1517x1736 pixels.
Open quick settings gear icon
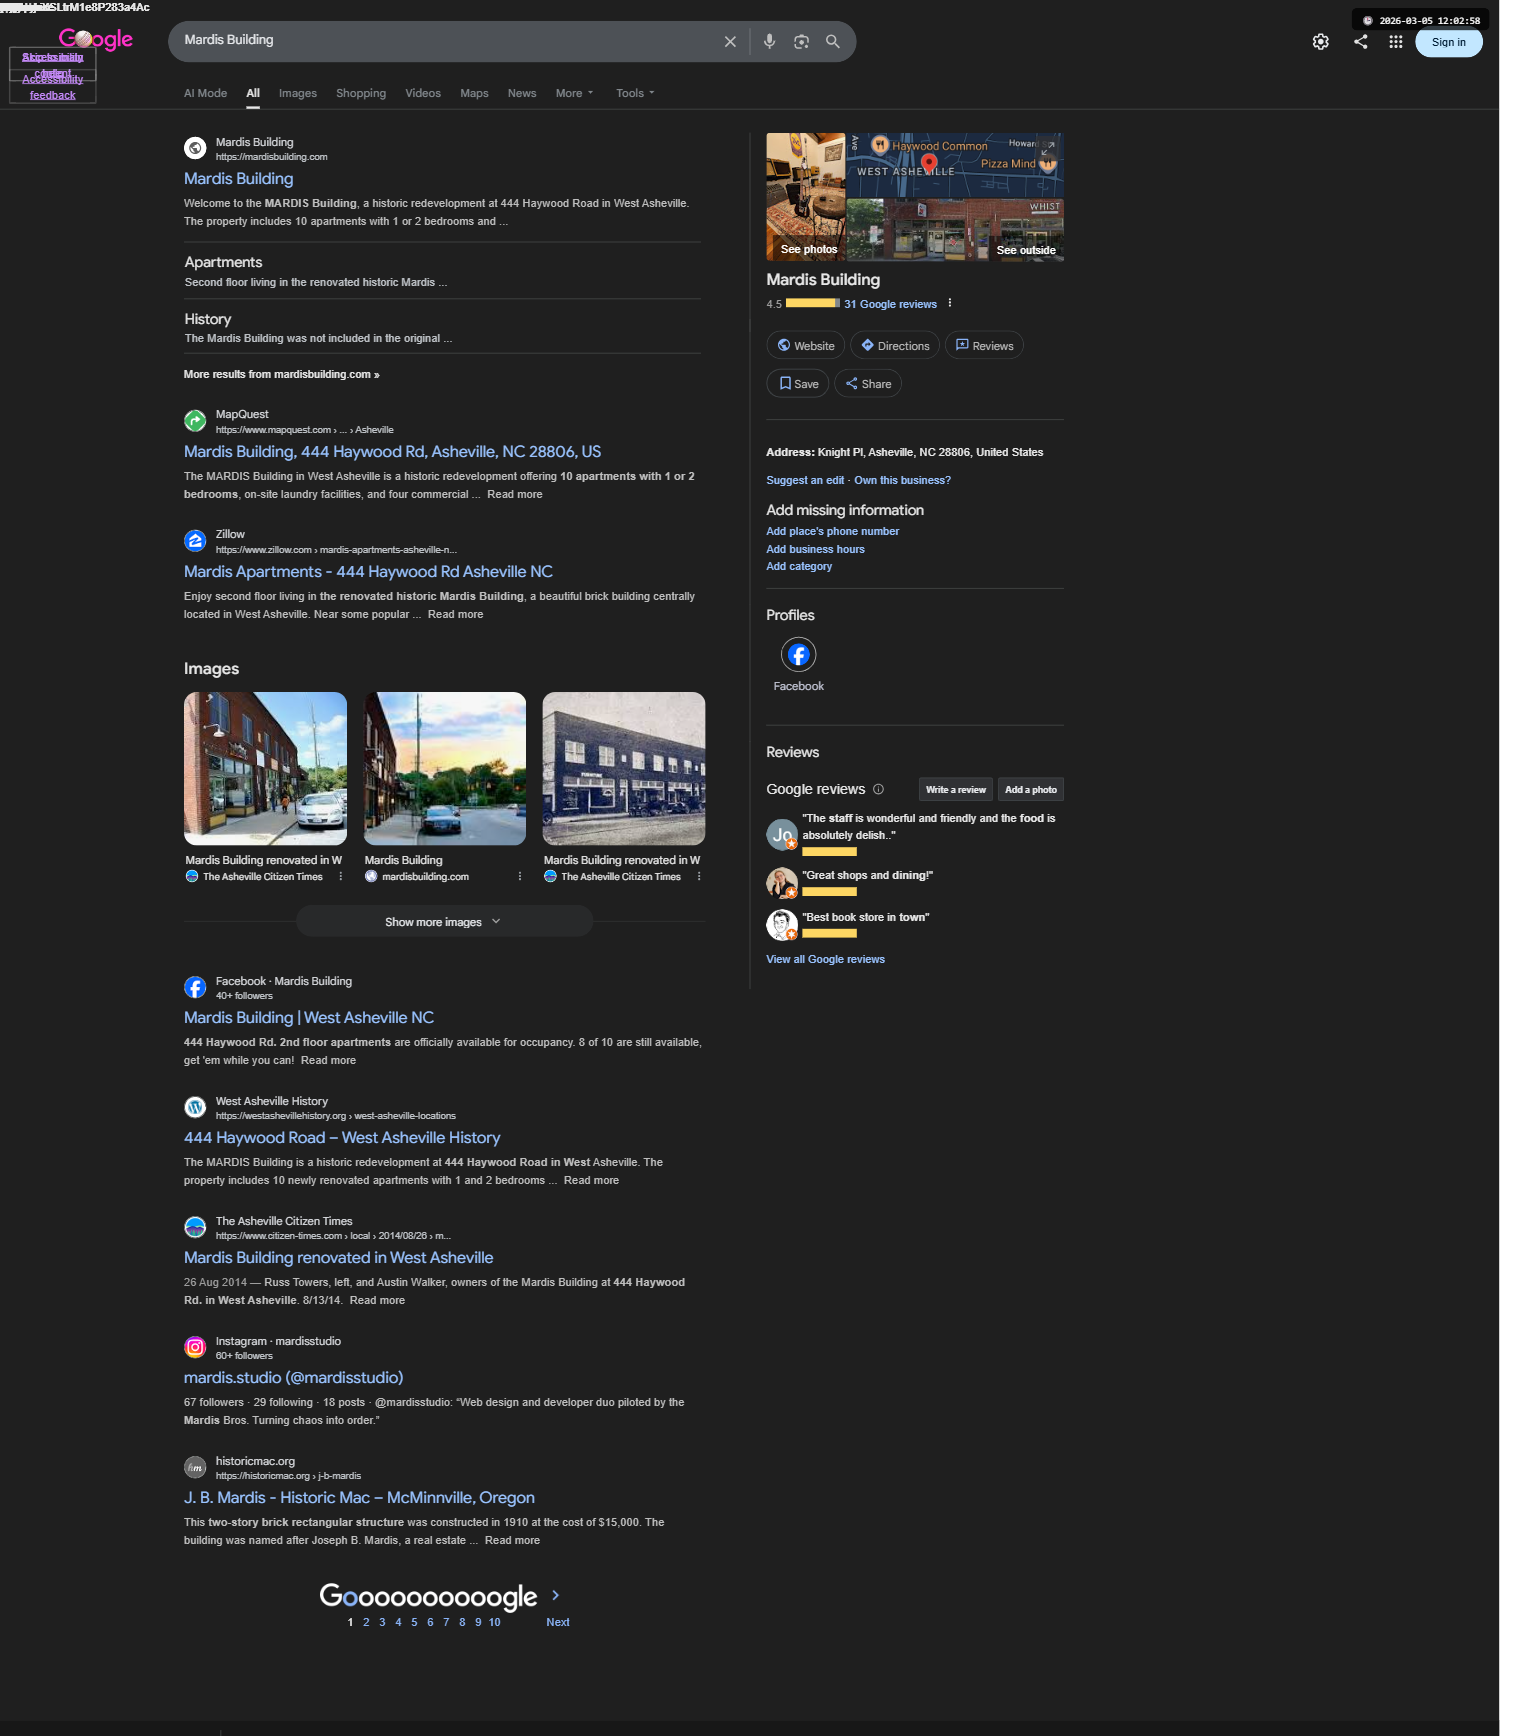pyautogui.click(x=1321, y=42)
